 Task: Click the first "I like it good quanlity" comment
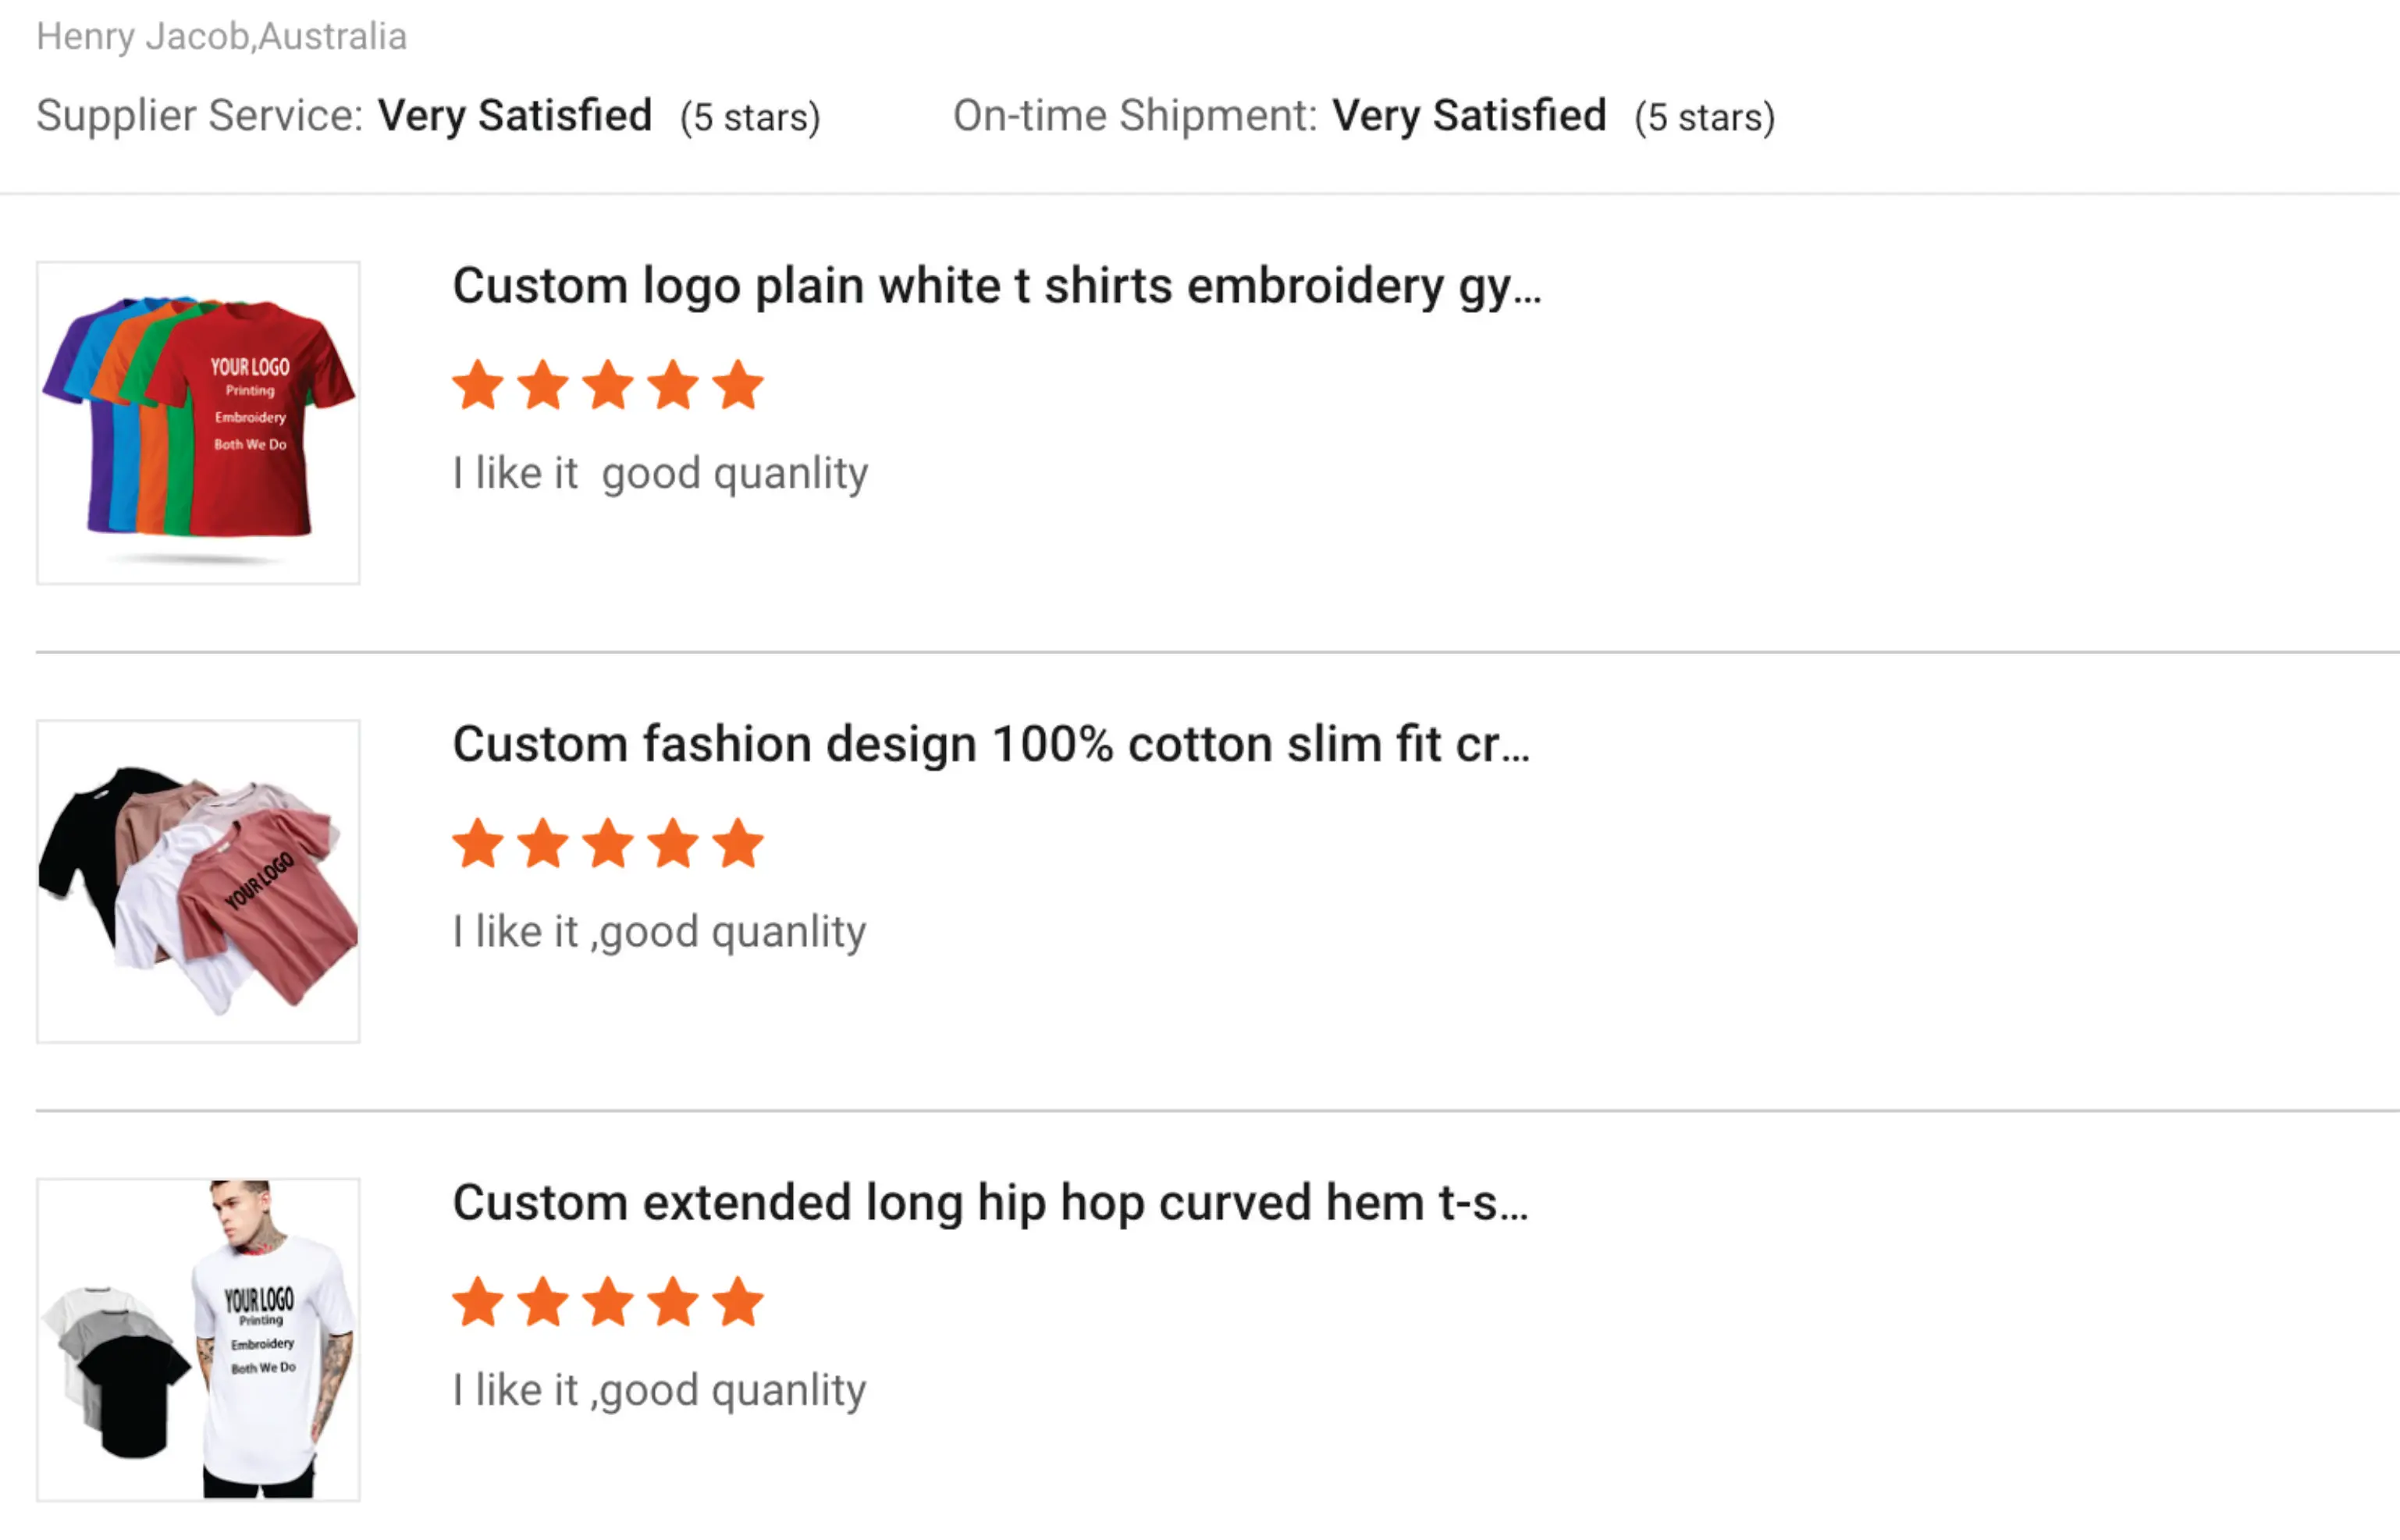pos(660,473)
